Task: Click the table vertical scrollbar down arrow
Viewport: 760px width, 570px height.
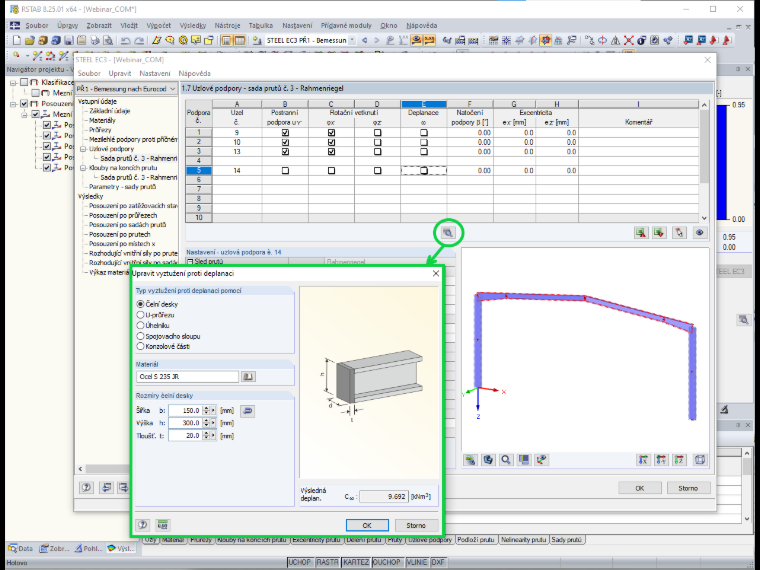Action: tap(704, 218)
